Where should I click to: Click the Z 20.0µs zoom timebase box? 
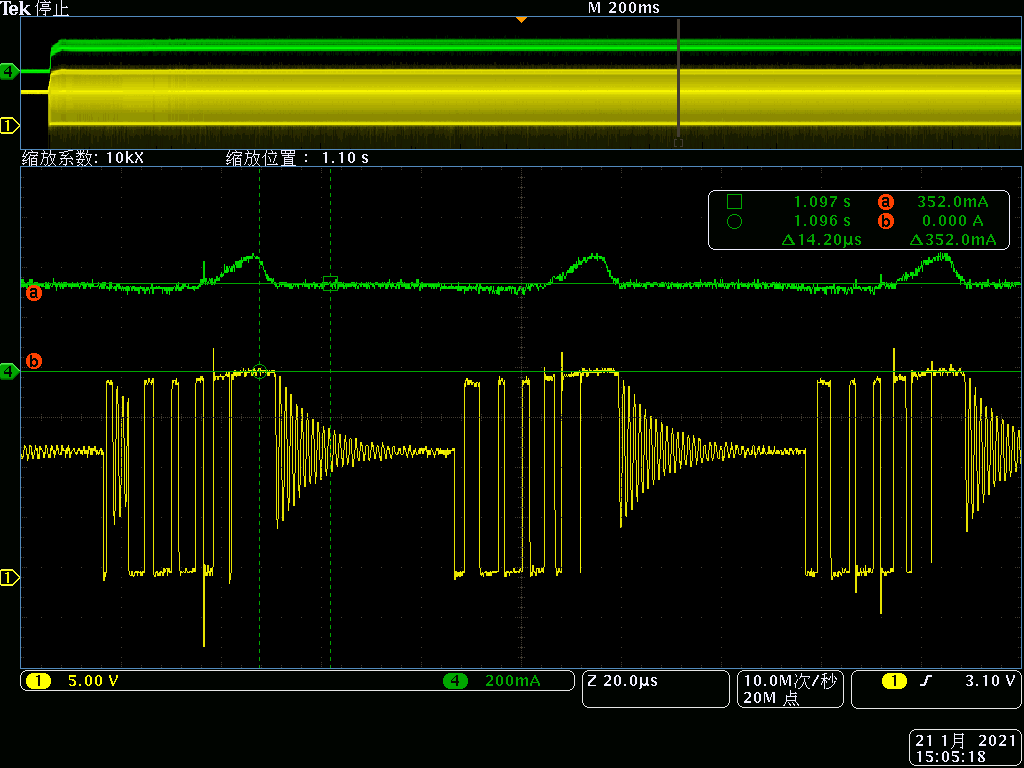click(x=655, y=689)
